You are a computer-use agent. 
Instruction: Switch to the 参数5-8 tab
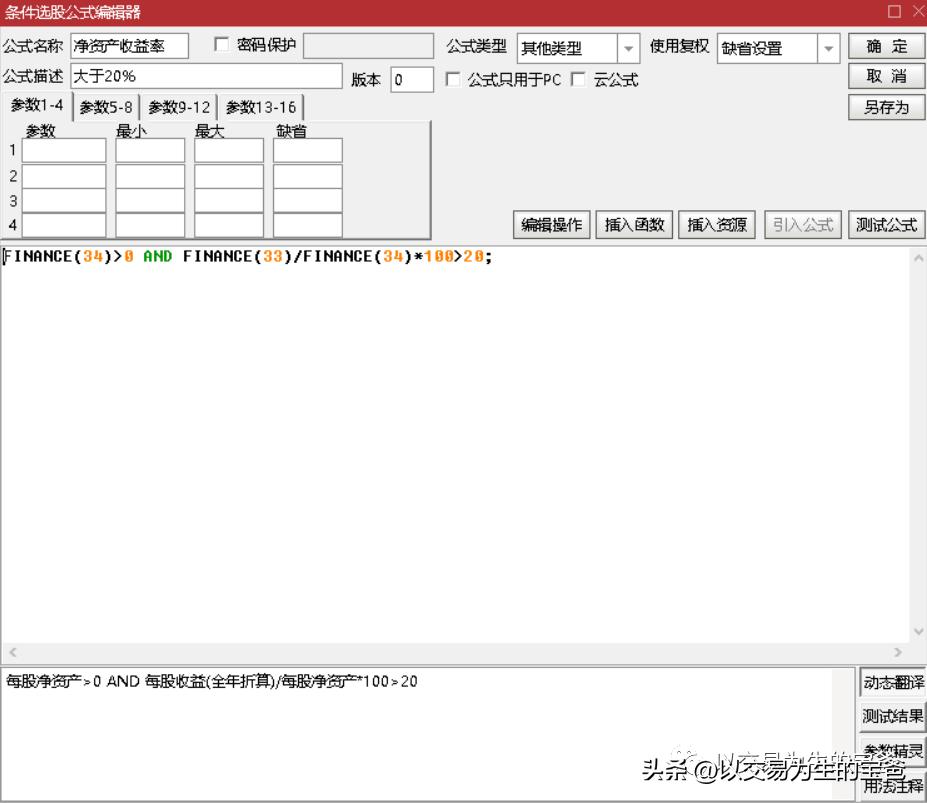point(106,108)
